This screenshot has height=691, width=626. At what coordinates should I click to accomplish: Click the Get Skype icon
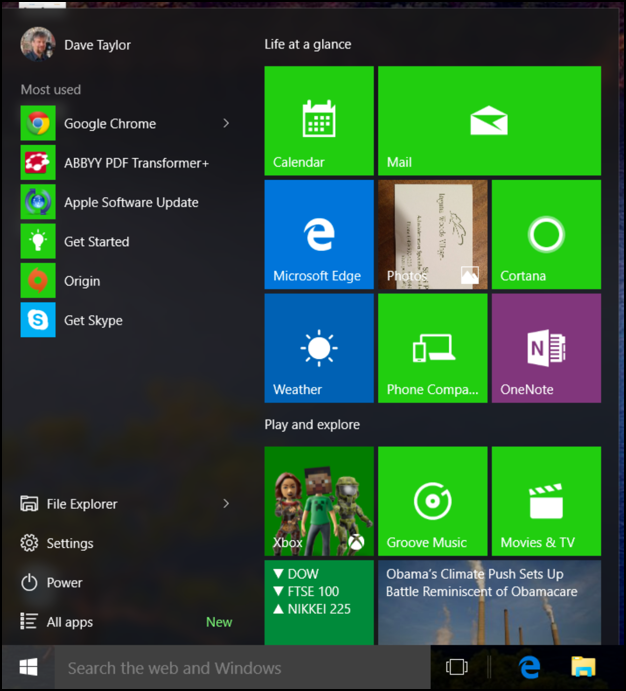pos(38,319)
